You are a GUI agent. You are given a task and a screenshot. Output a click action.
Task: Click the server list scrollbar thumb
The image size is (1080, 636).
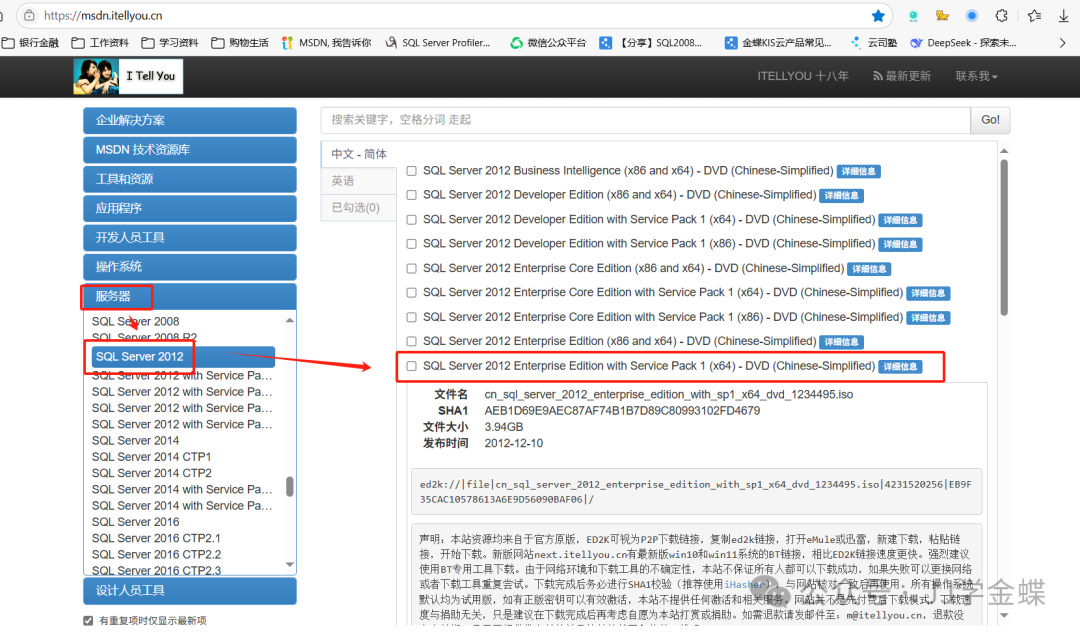(290, 486)
